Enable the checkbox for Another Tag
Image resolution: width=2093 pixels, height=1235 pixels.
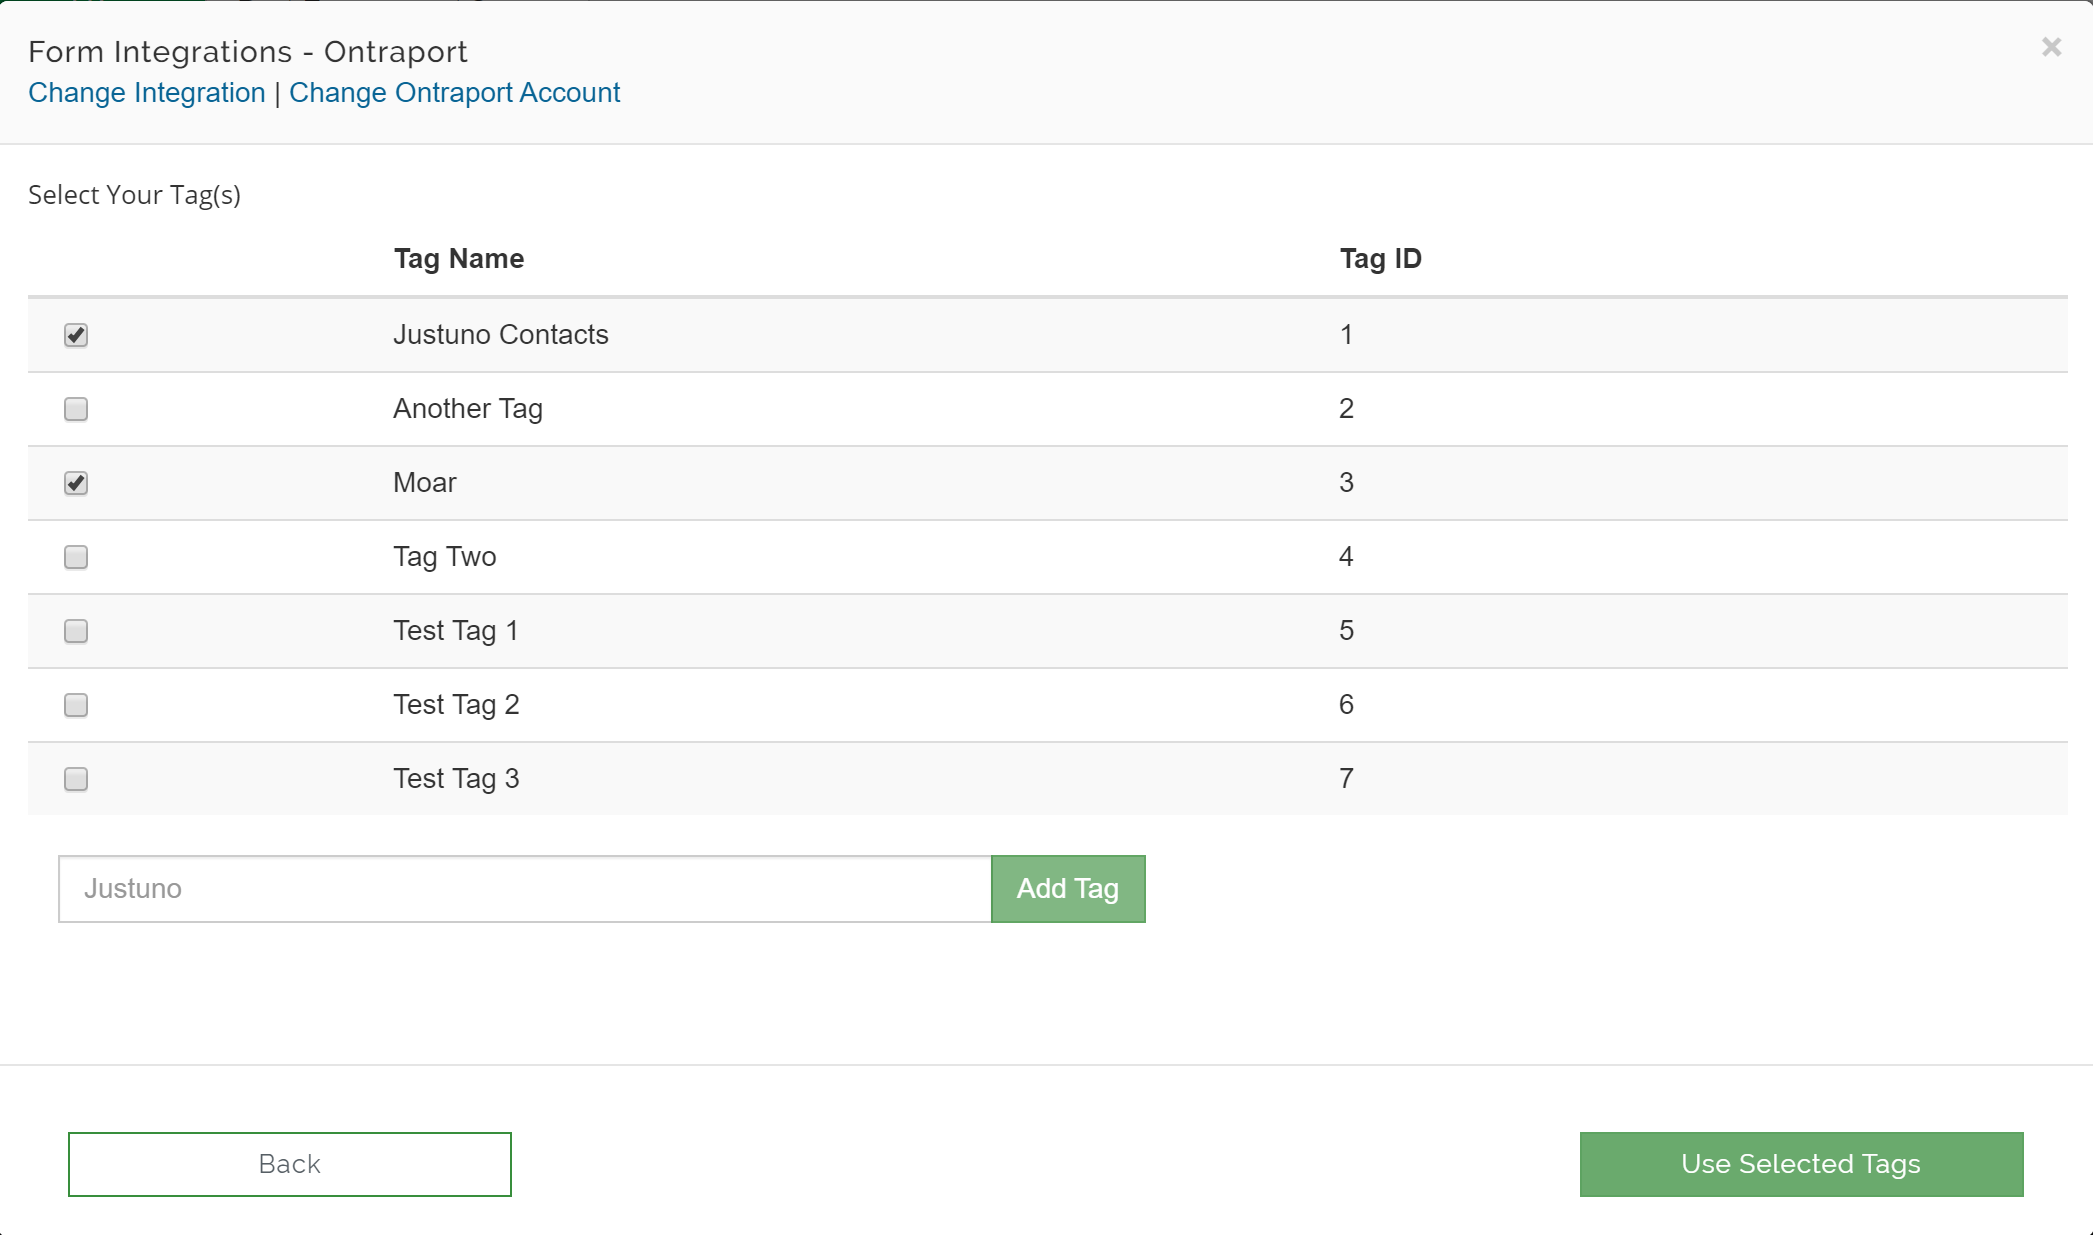(75, 408)
